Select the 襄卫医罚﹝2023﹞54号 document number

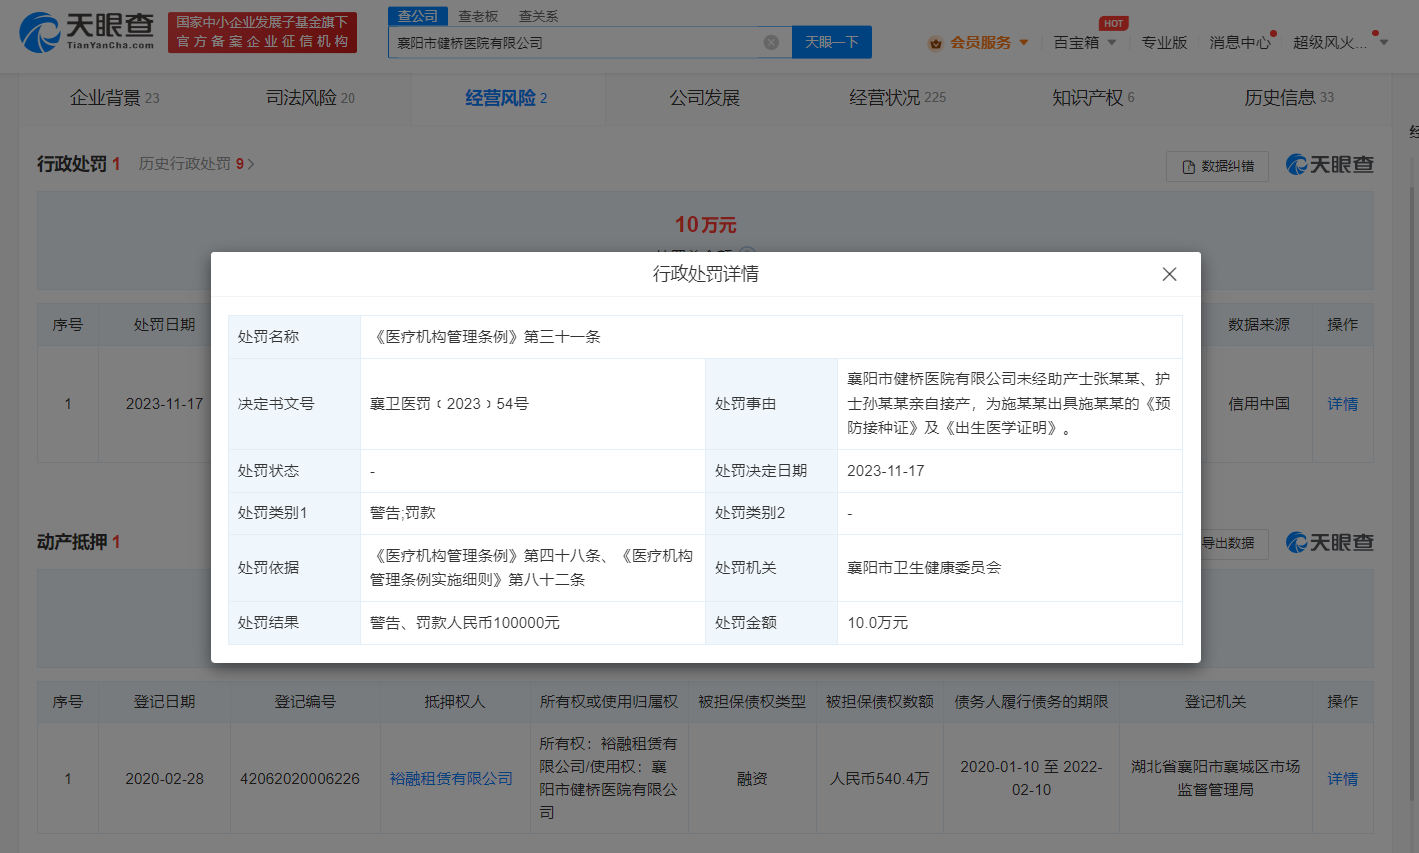[x=449, y=404]
